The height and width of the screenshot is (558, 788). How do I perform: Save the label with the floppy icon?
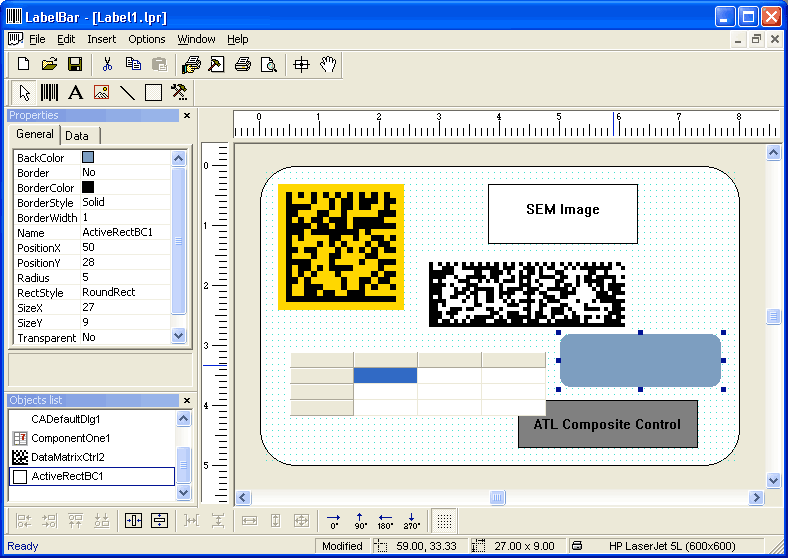click(x=75, y=64)
